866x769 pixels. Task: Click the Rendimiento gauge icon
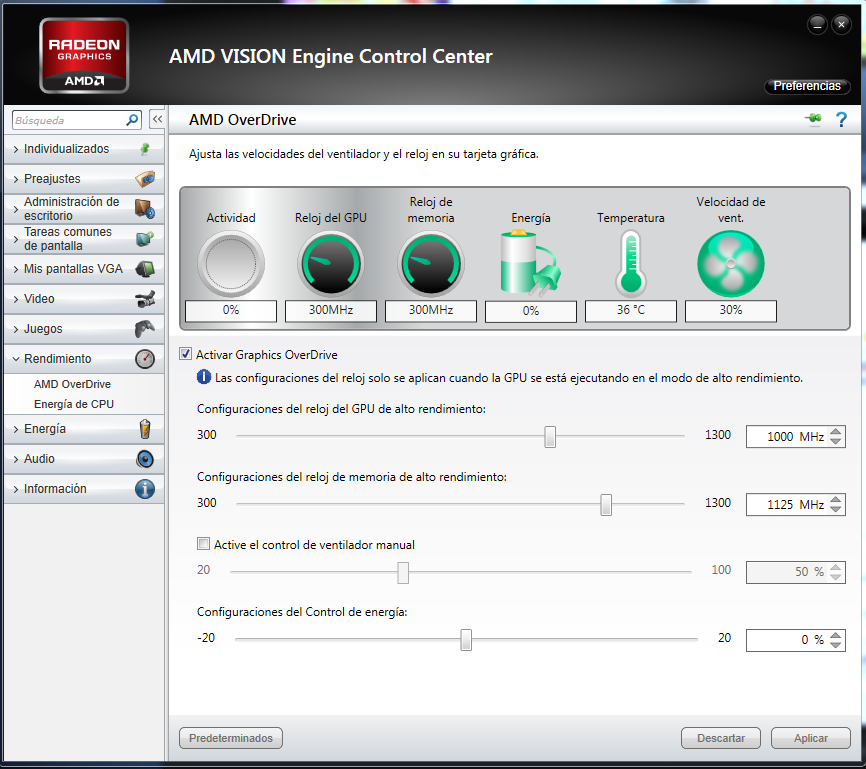tap(145, 359)
